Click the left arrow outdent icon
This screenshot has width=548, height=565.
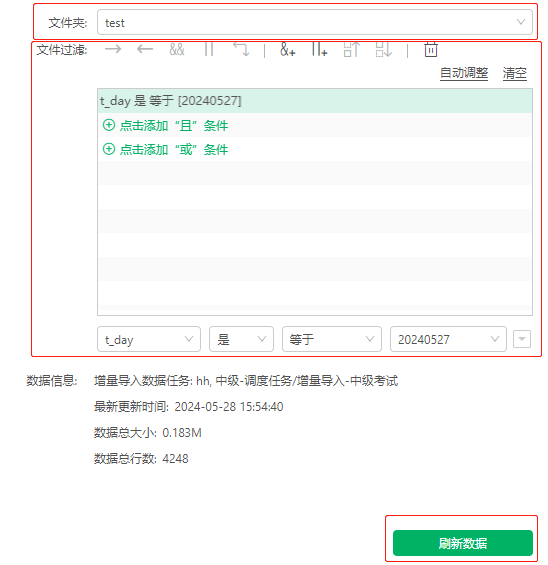(x=145, y=49)
